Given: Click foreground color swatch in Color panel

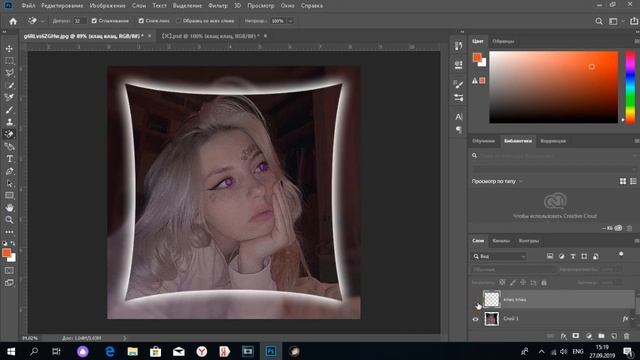Looking at the screenshot, I should pyautogui.click(x=477, y=58).
